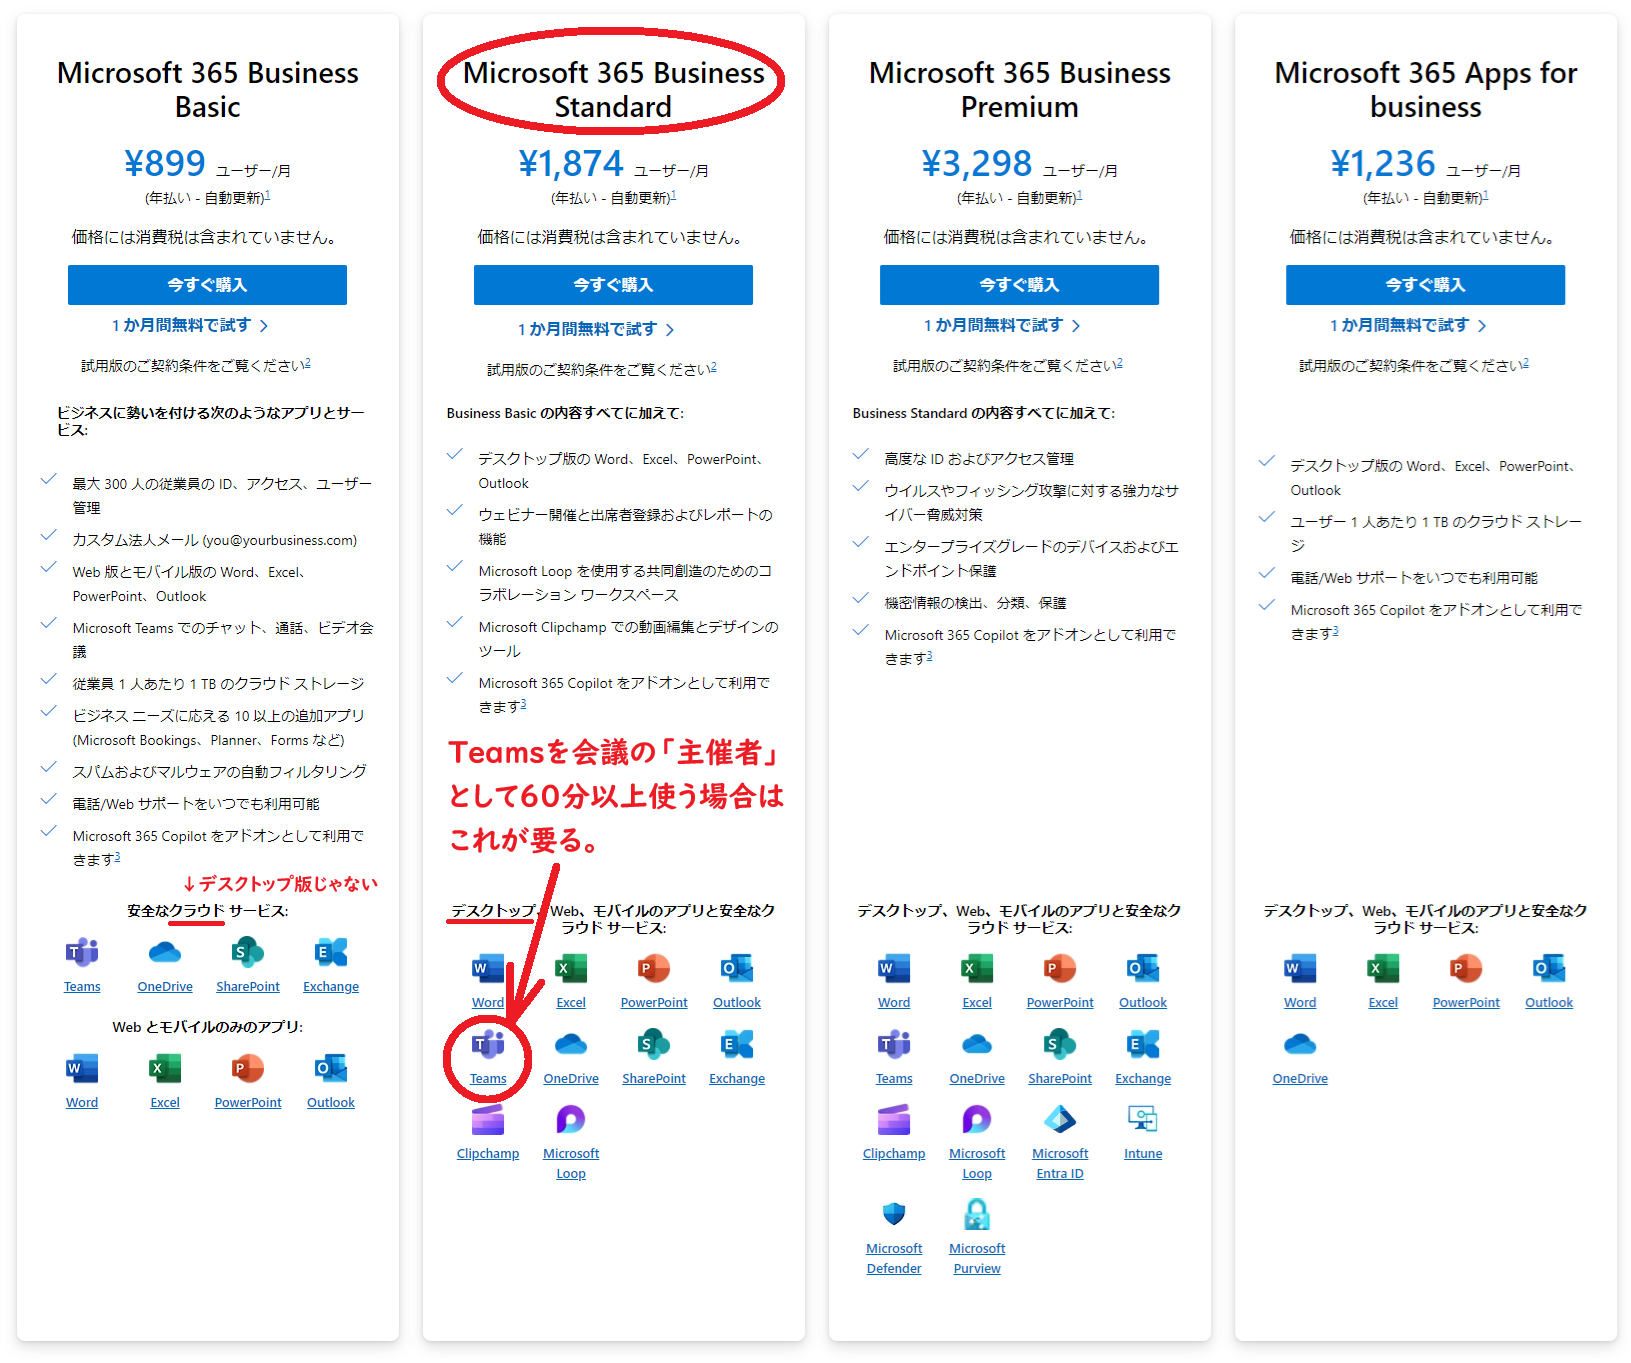Screen dimensions: 1631x1363
Task: Click the ¥899 price of Business Basic
Action: (x=165, y=163)
